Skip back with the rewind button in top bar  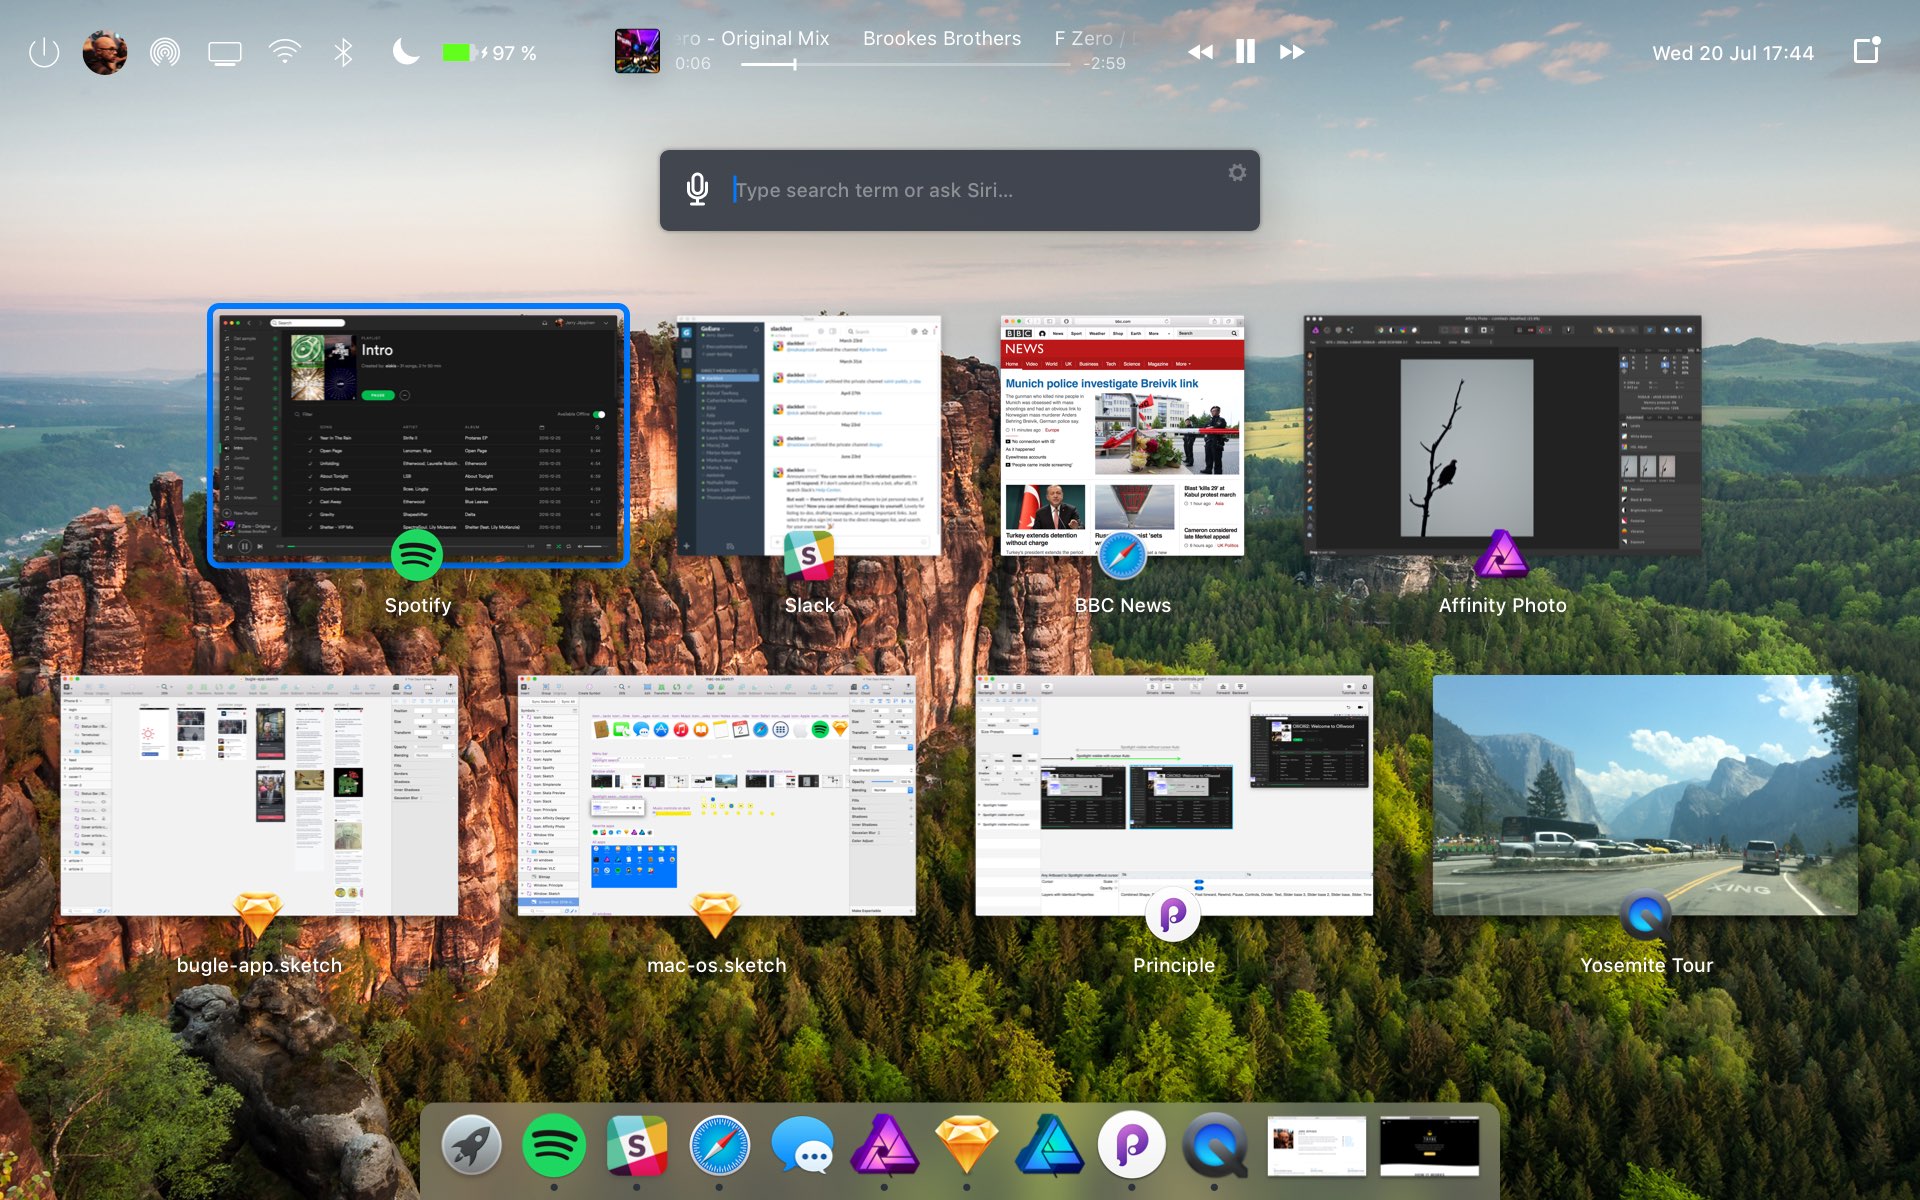1200,52
